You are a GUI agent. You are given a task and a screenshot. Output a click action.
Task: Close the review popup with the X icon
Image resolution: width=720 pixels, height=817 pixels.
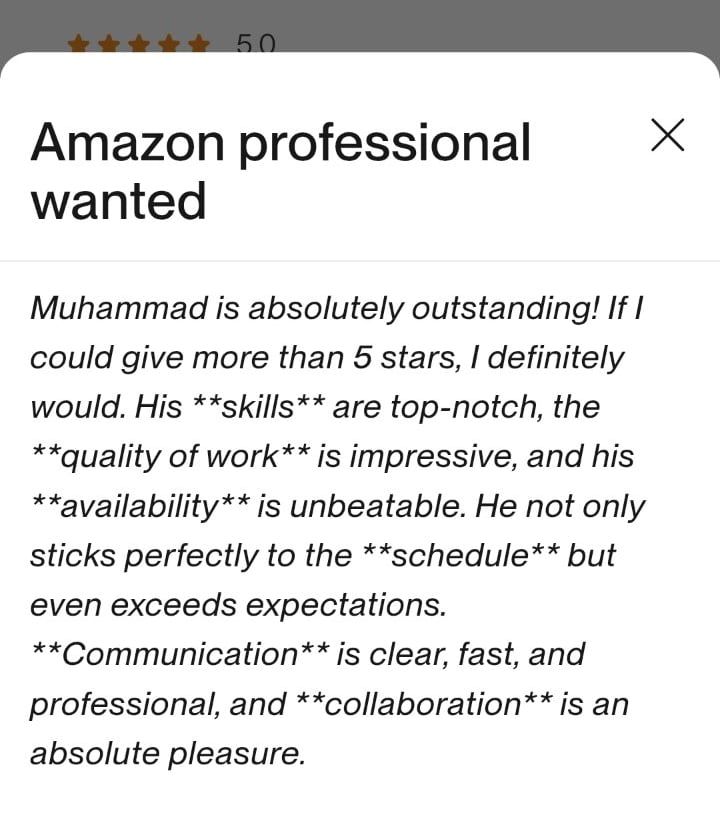point(667,135)
